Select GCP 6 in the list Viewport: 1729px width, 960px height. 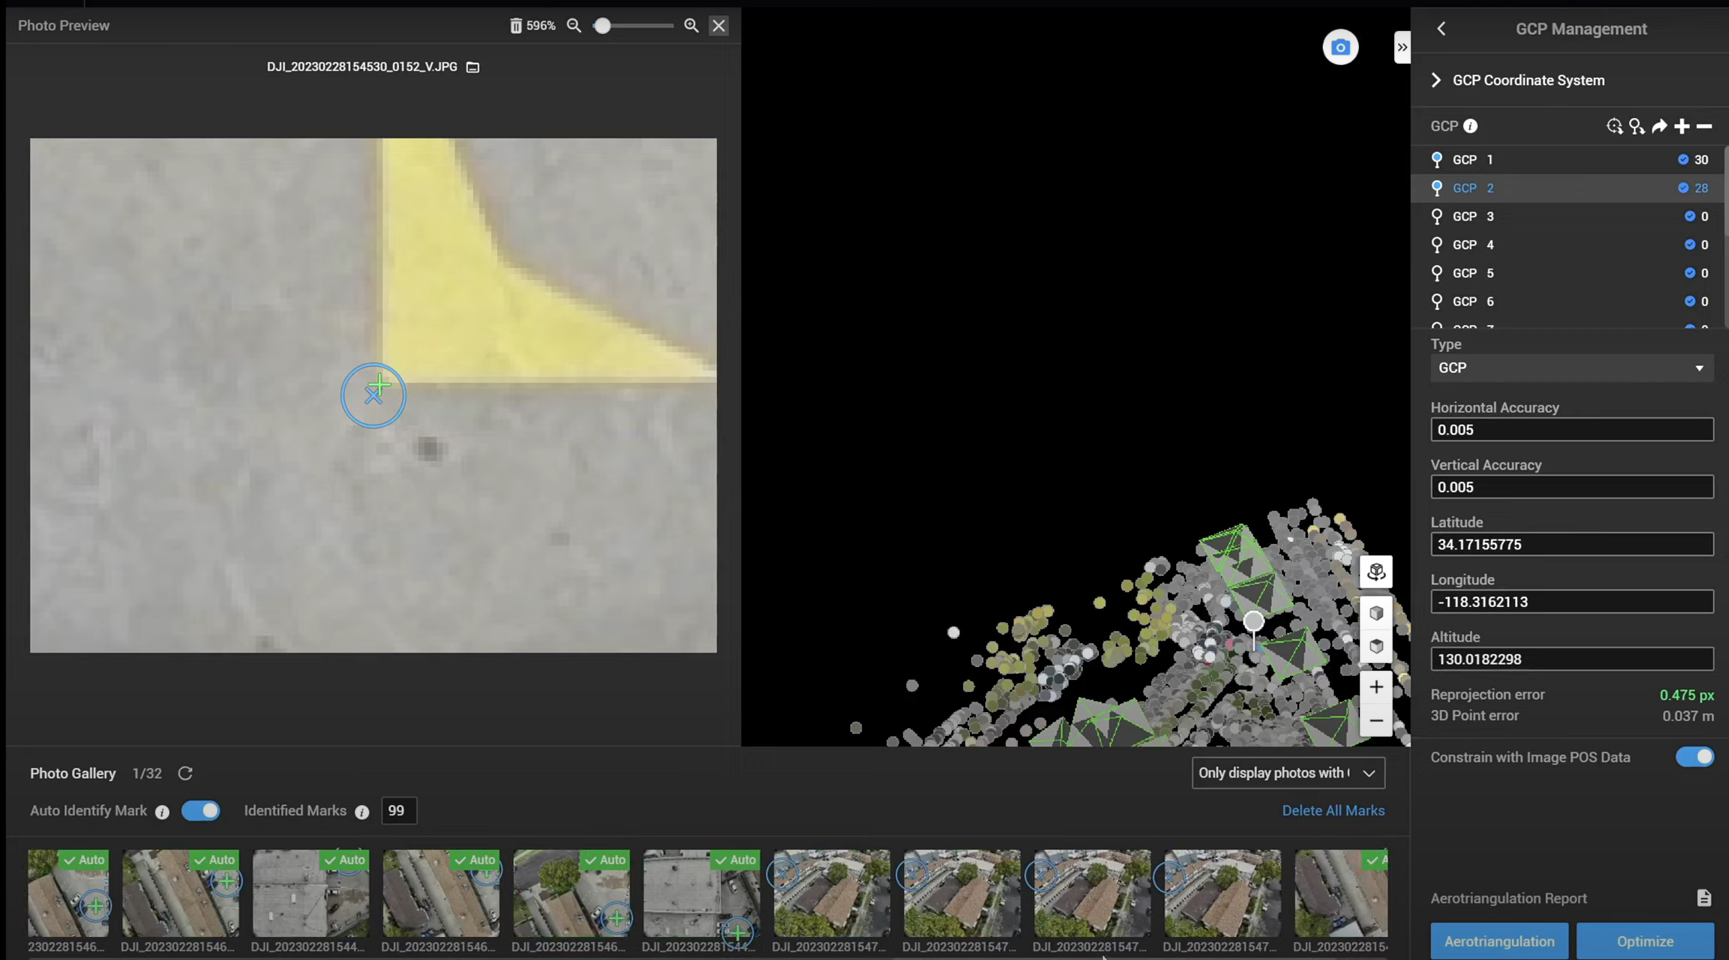pyautogui.click(x=1566, y=301)
